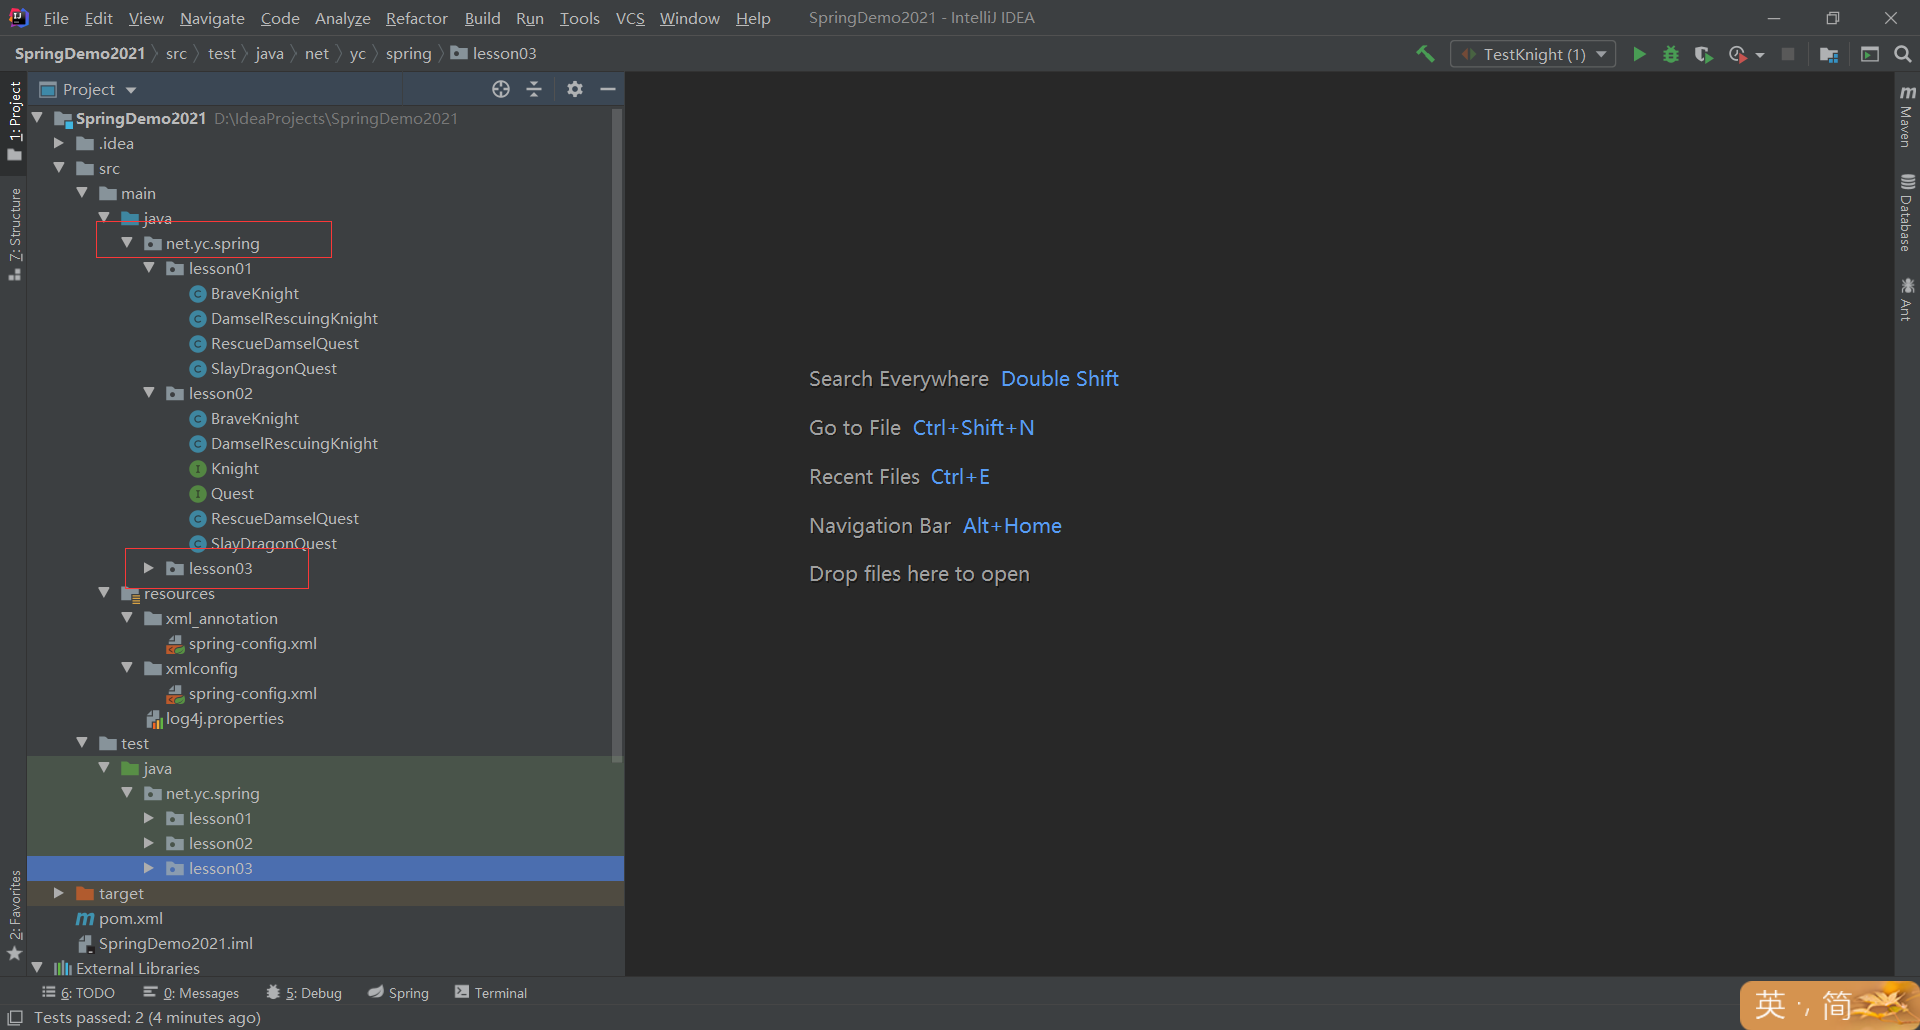The height and width of the screenshot is (1030, 1920).
Task: Open the 6: TODO tool window
Action: click(78, 993)
